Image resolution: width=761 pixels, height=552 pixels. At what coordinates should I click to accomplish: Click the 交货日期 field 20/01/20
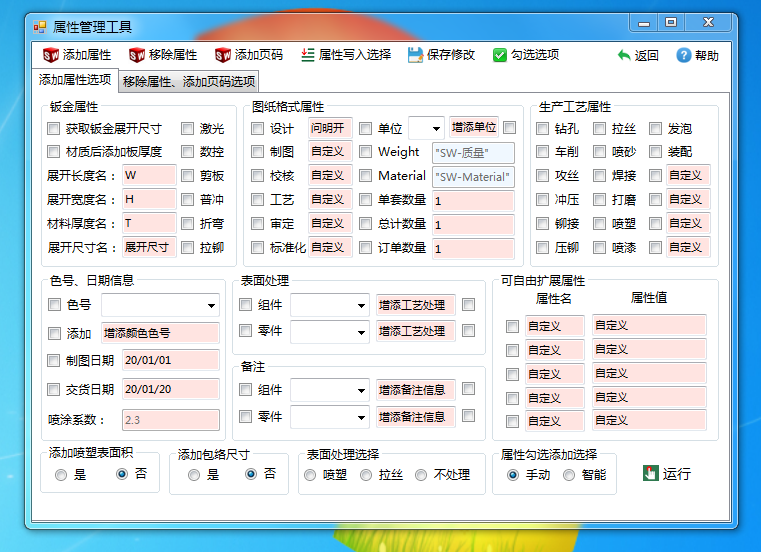(x=171, y=389)
